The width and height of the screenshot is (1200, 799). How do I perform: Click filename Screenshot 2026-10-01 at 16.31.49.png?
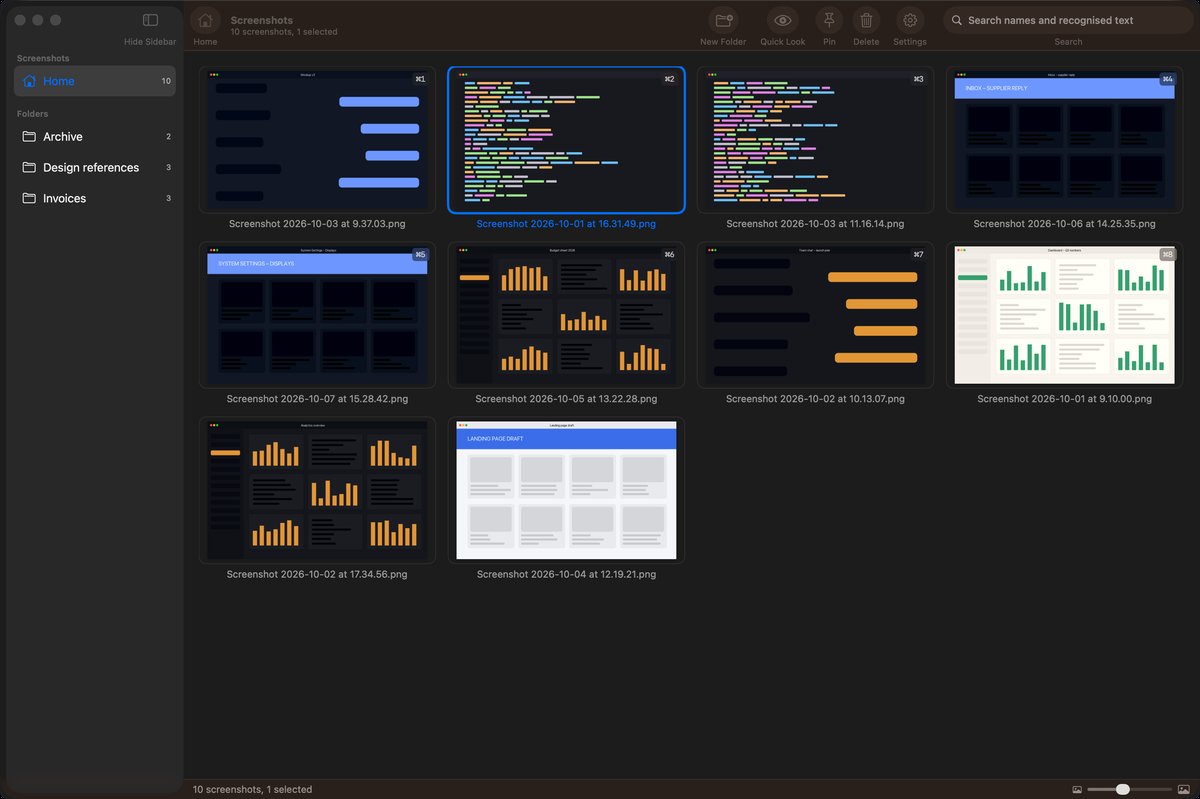pos(566,224)
